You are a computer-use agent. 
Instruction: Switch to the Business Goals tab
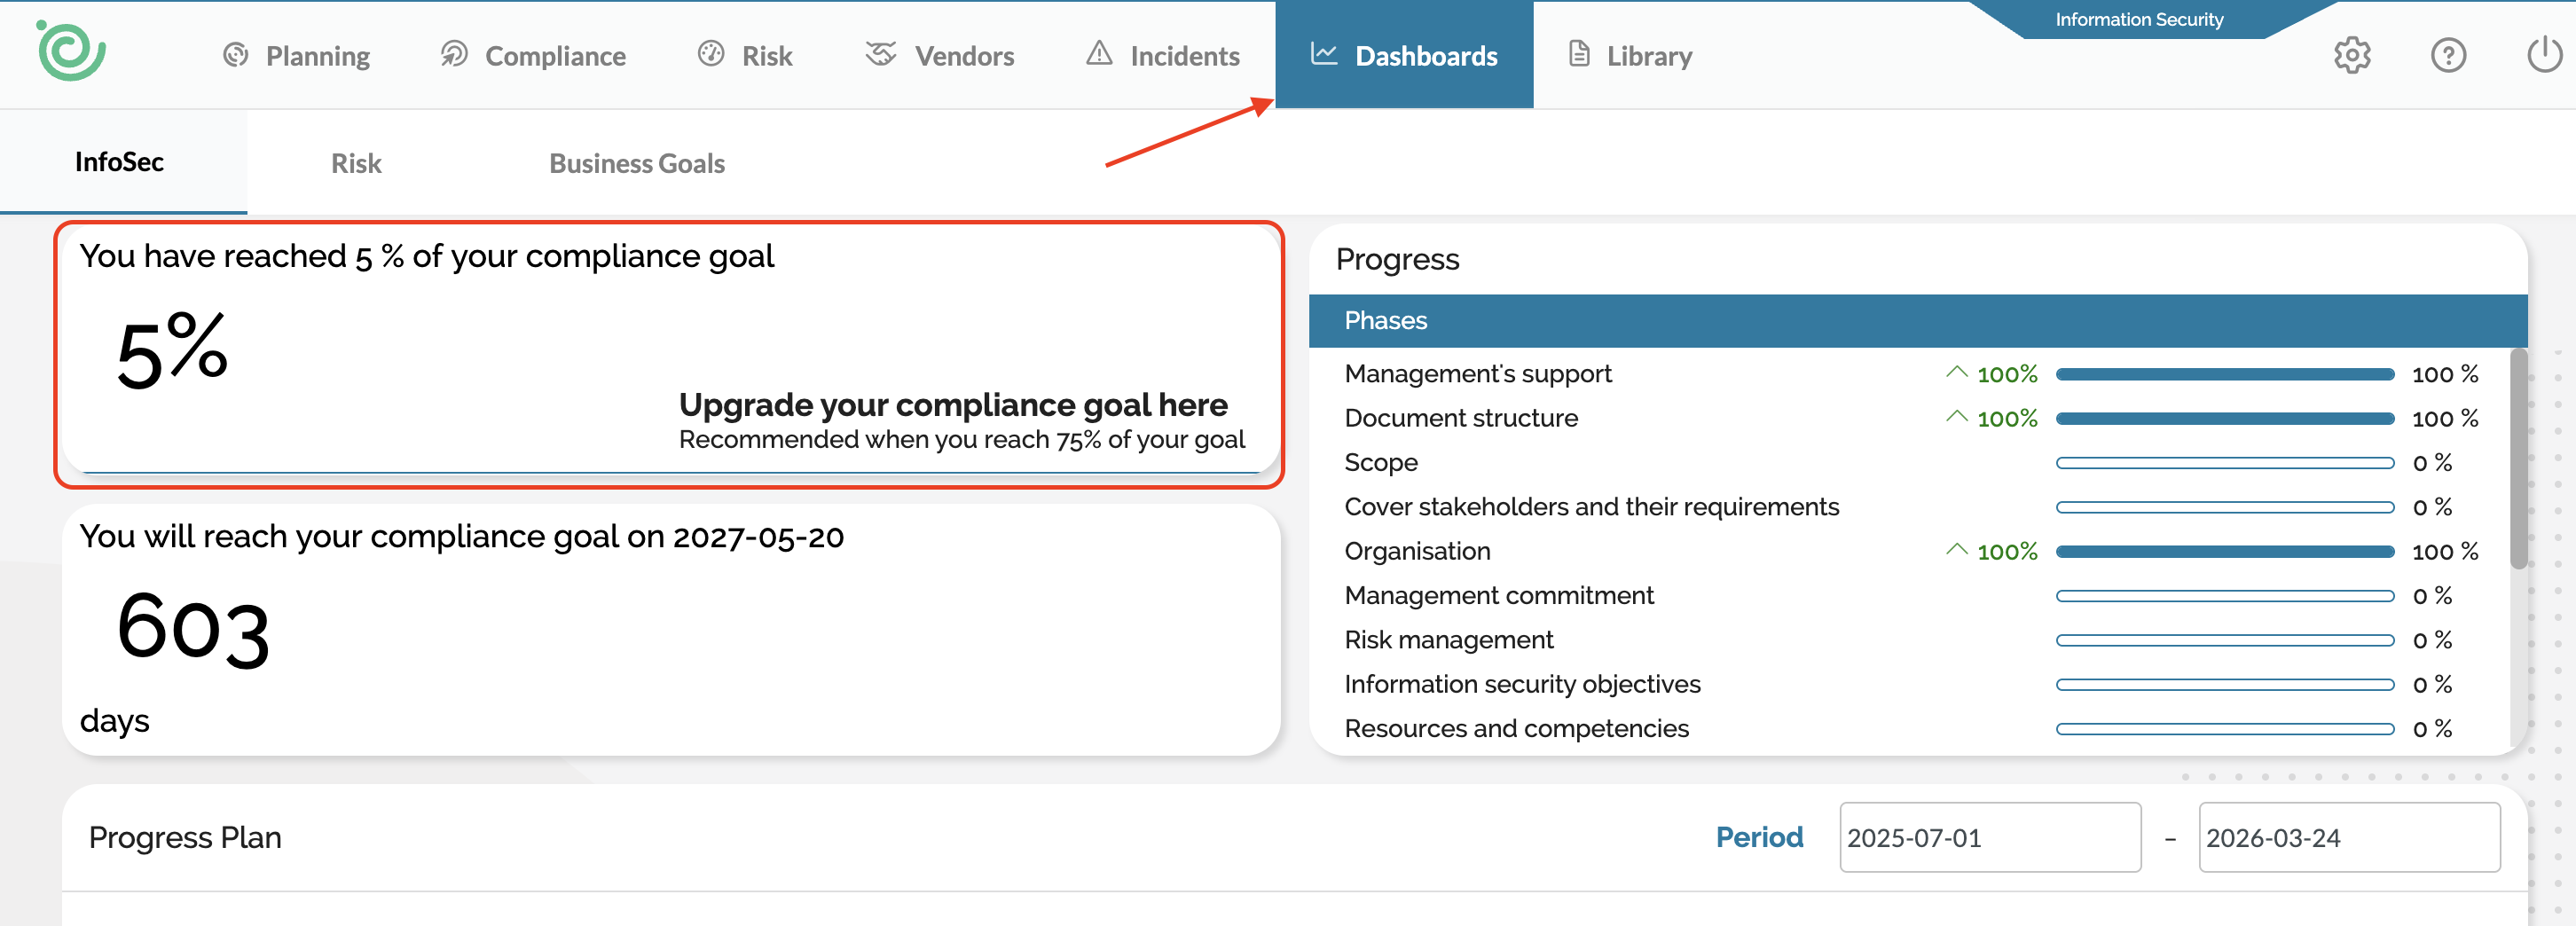(x=636, y=163)
